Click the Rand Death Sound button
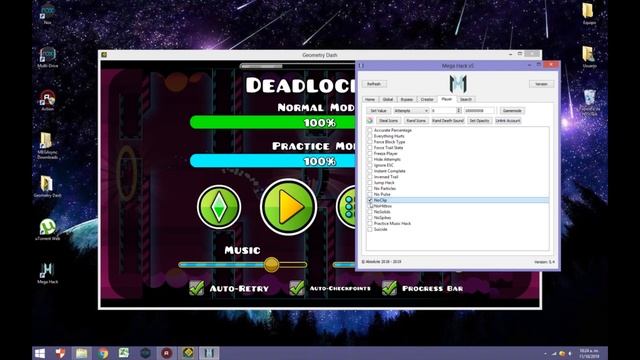Viewport: 640px width, 360px height. pyautogui.click(x=448, y=121)
